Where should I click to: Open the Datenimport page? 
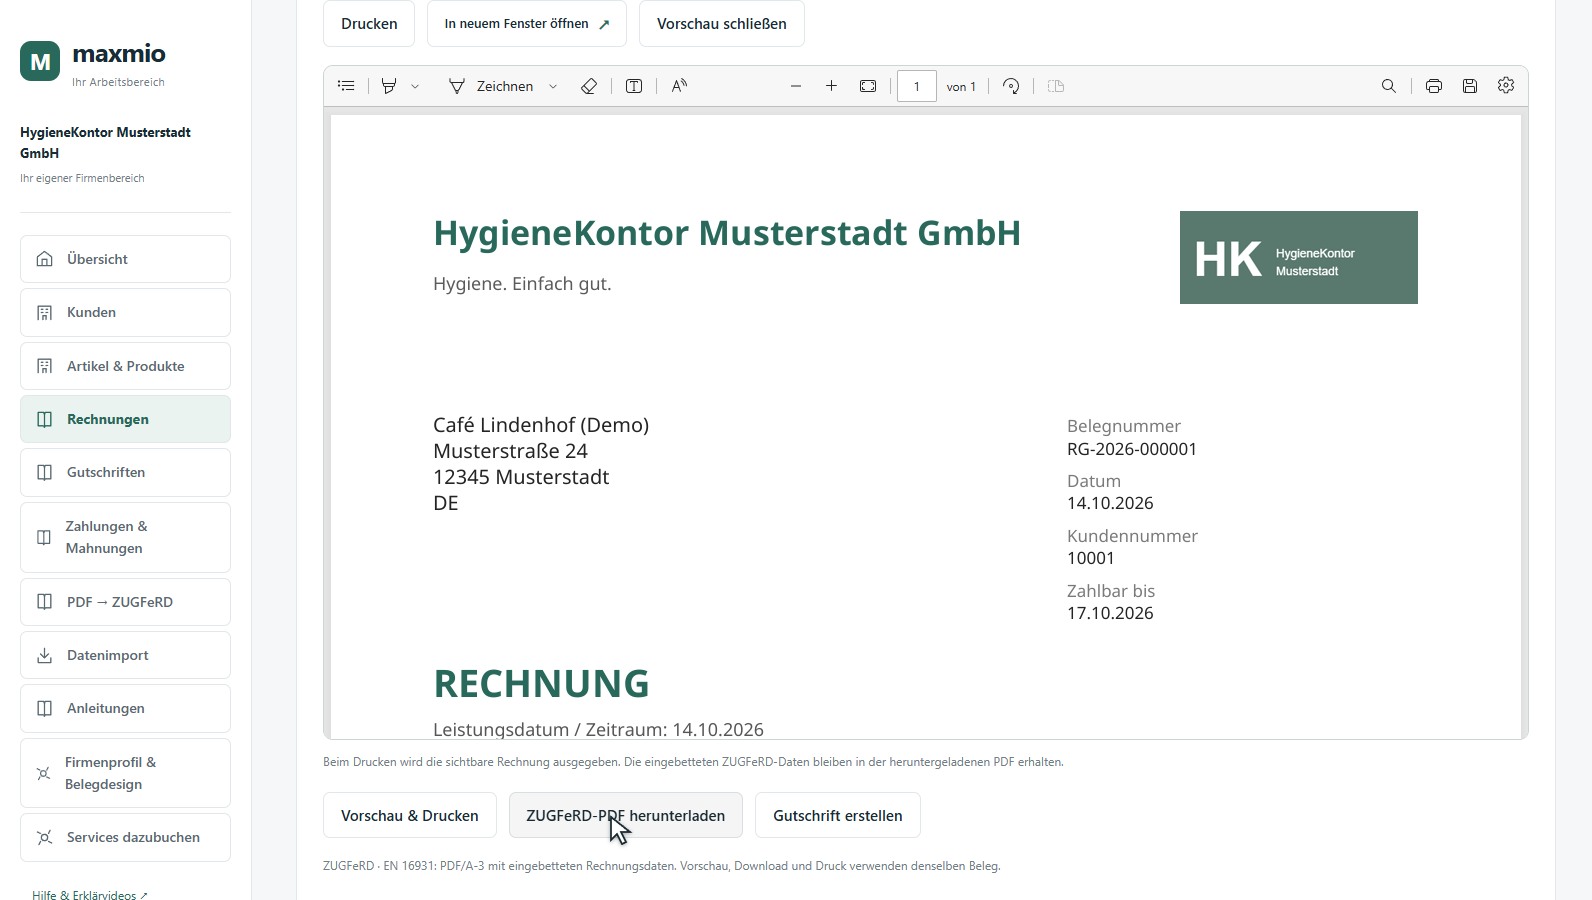[125, 655]
